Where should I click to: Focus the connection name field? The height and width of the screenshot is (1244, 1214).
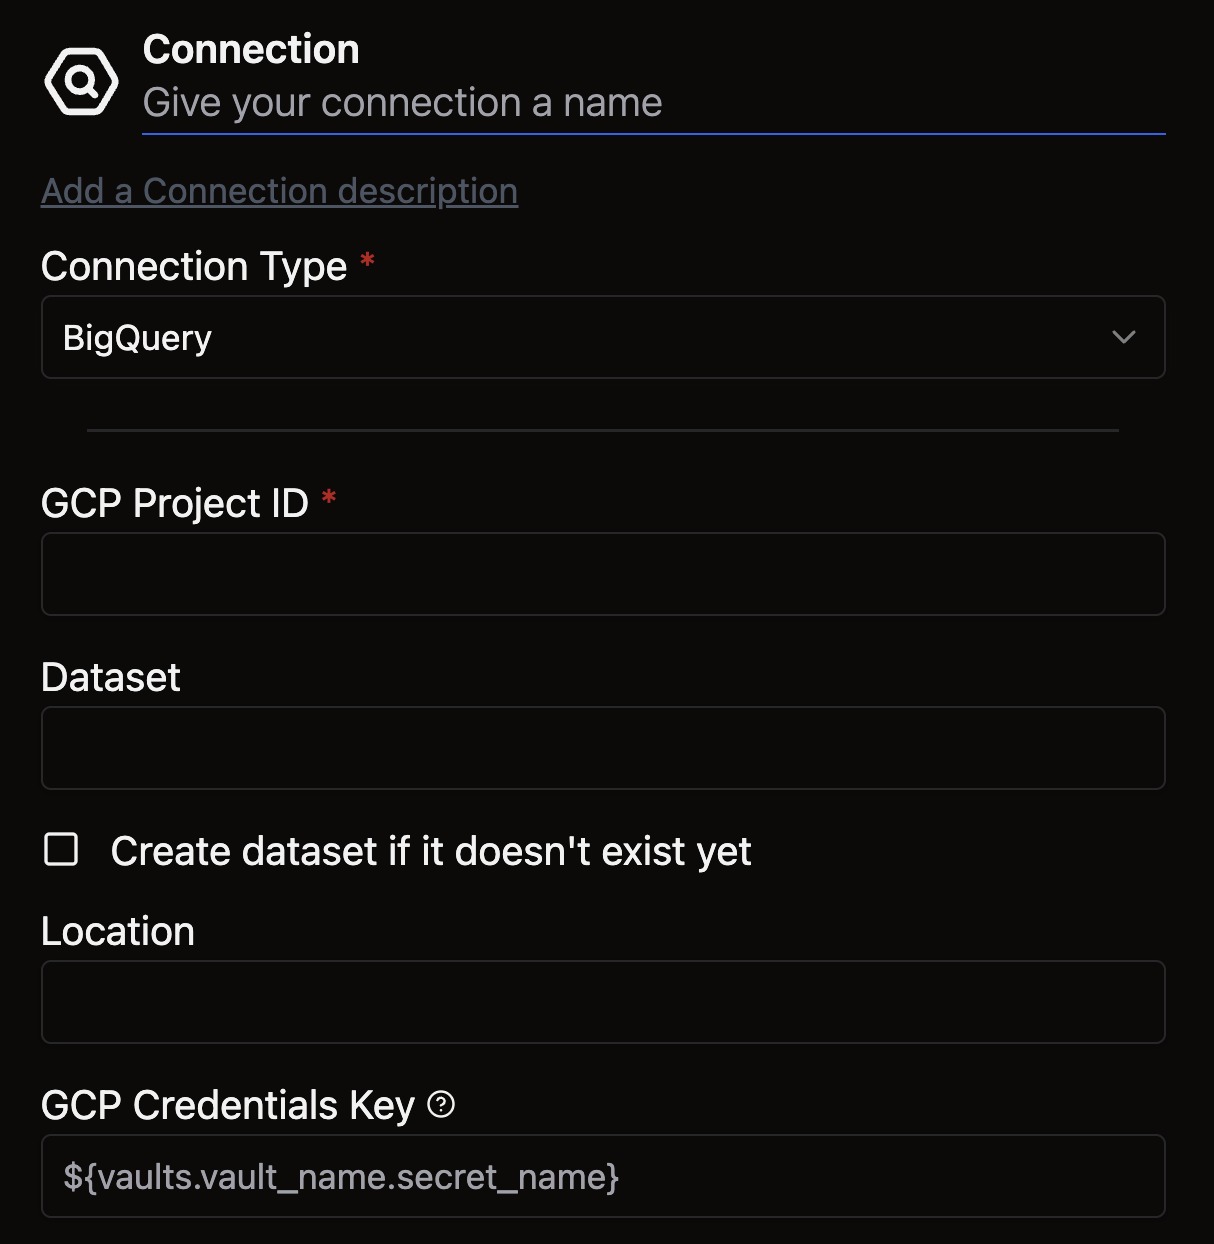pos(652,103)
